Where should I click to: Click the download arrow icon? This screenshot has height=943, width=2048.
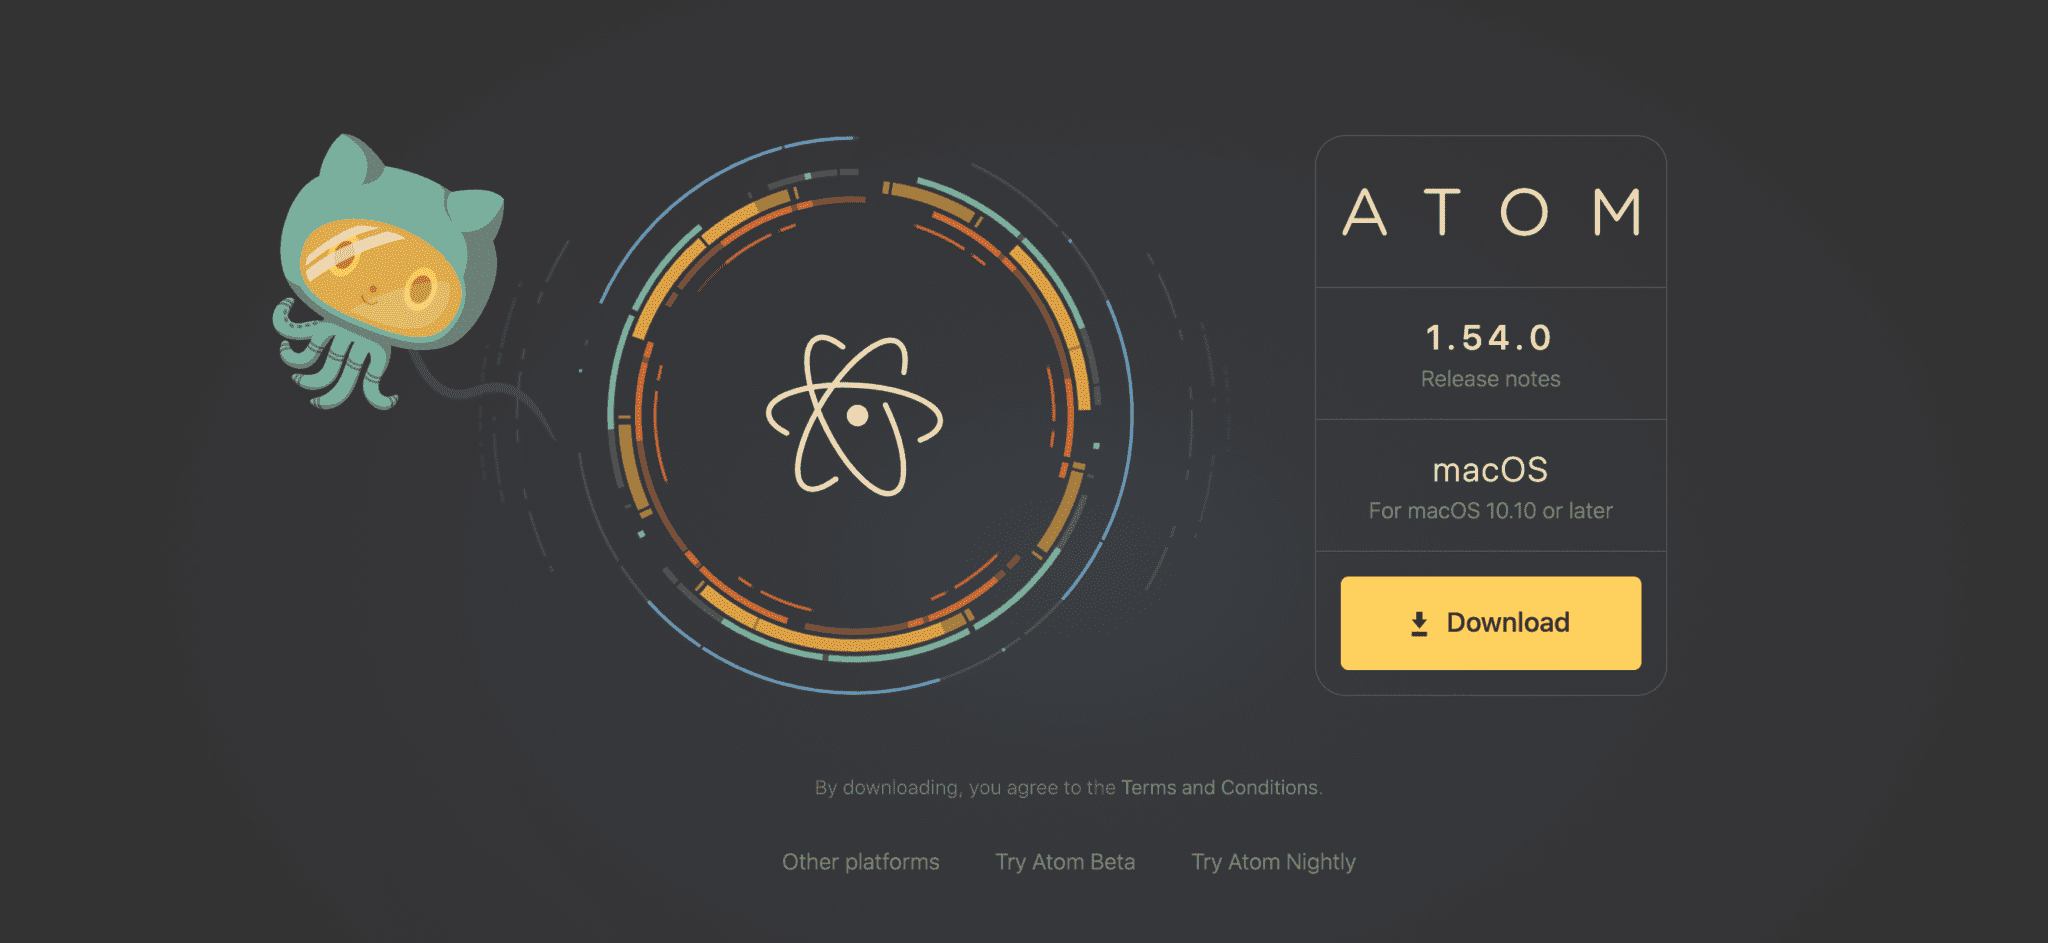[1419, 624]
